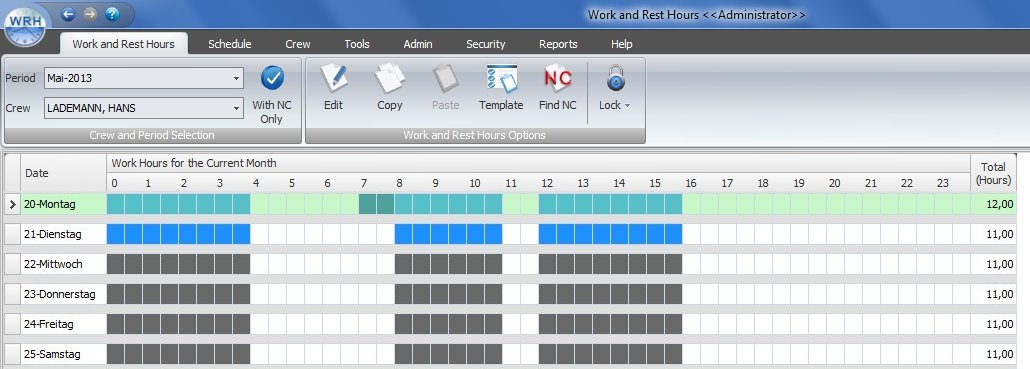
Task: Select the row header for 22-Mittwoch
Action: pos(12,264)
